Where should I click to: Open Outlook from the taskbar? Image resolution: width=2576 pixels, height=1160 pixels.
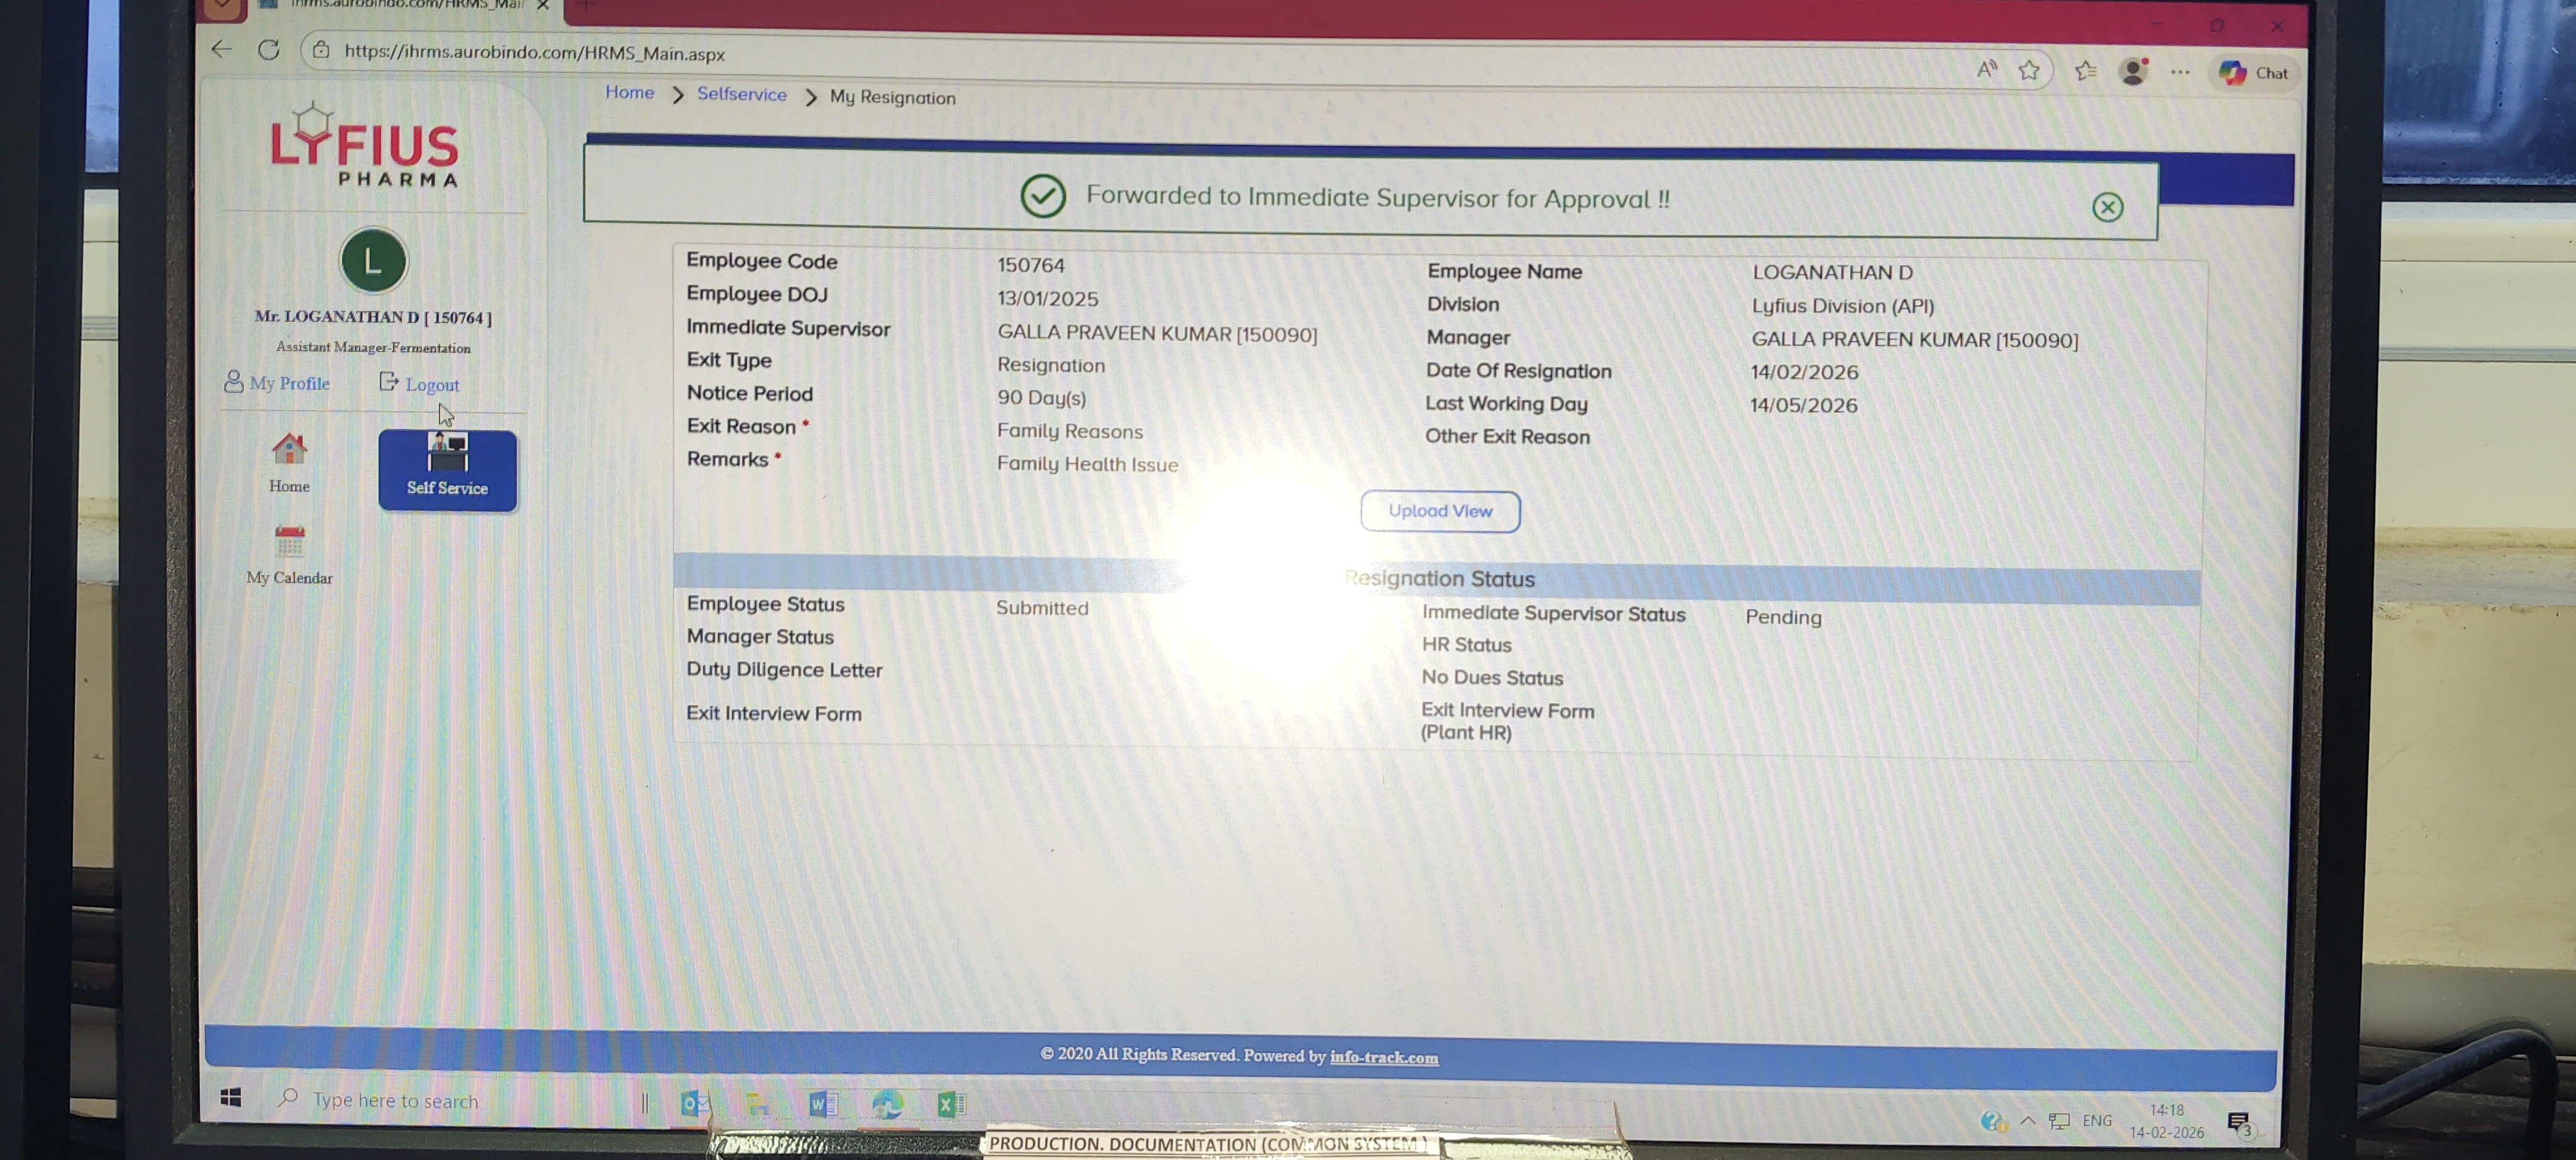[694, 1103]
